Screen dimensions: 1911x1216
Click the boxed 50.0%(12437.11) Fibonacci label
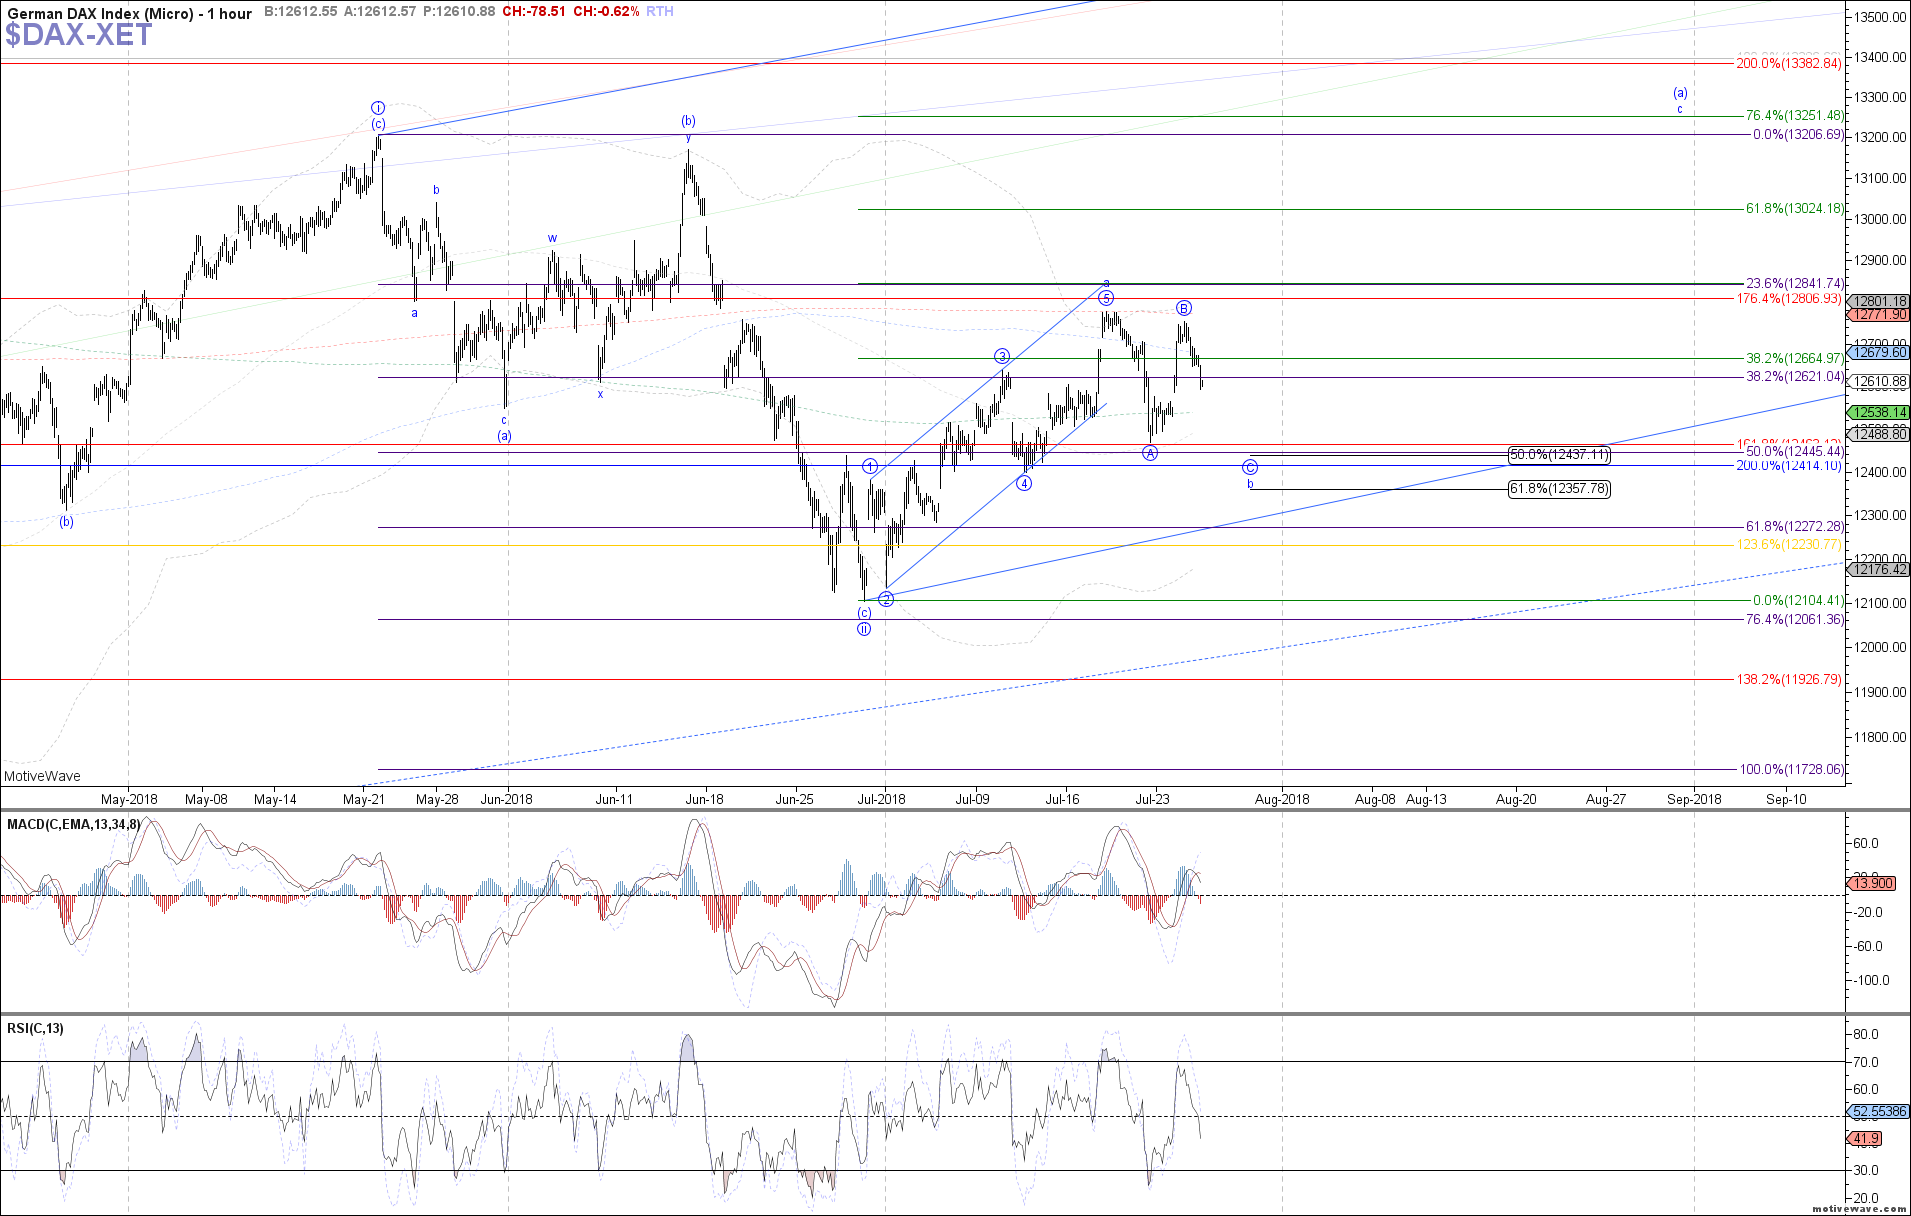1558,455
